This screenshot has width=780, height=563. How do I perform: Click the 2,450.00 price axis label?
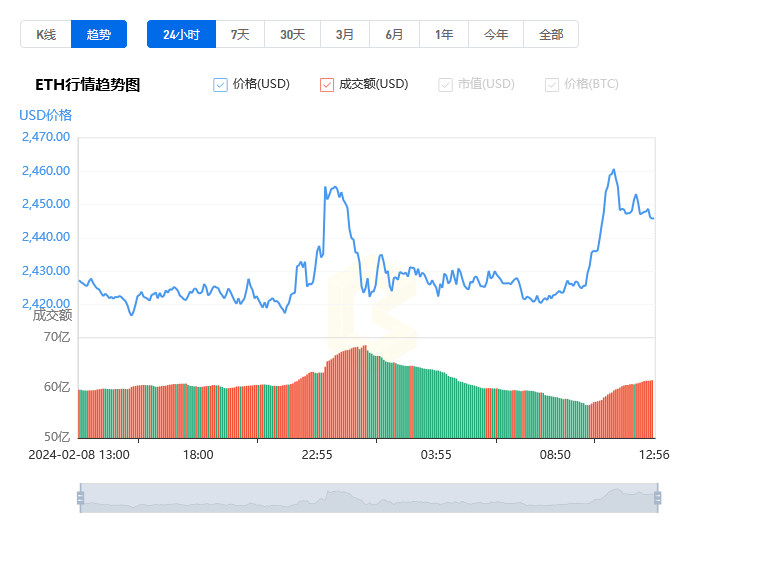pos(46,203)
